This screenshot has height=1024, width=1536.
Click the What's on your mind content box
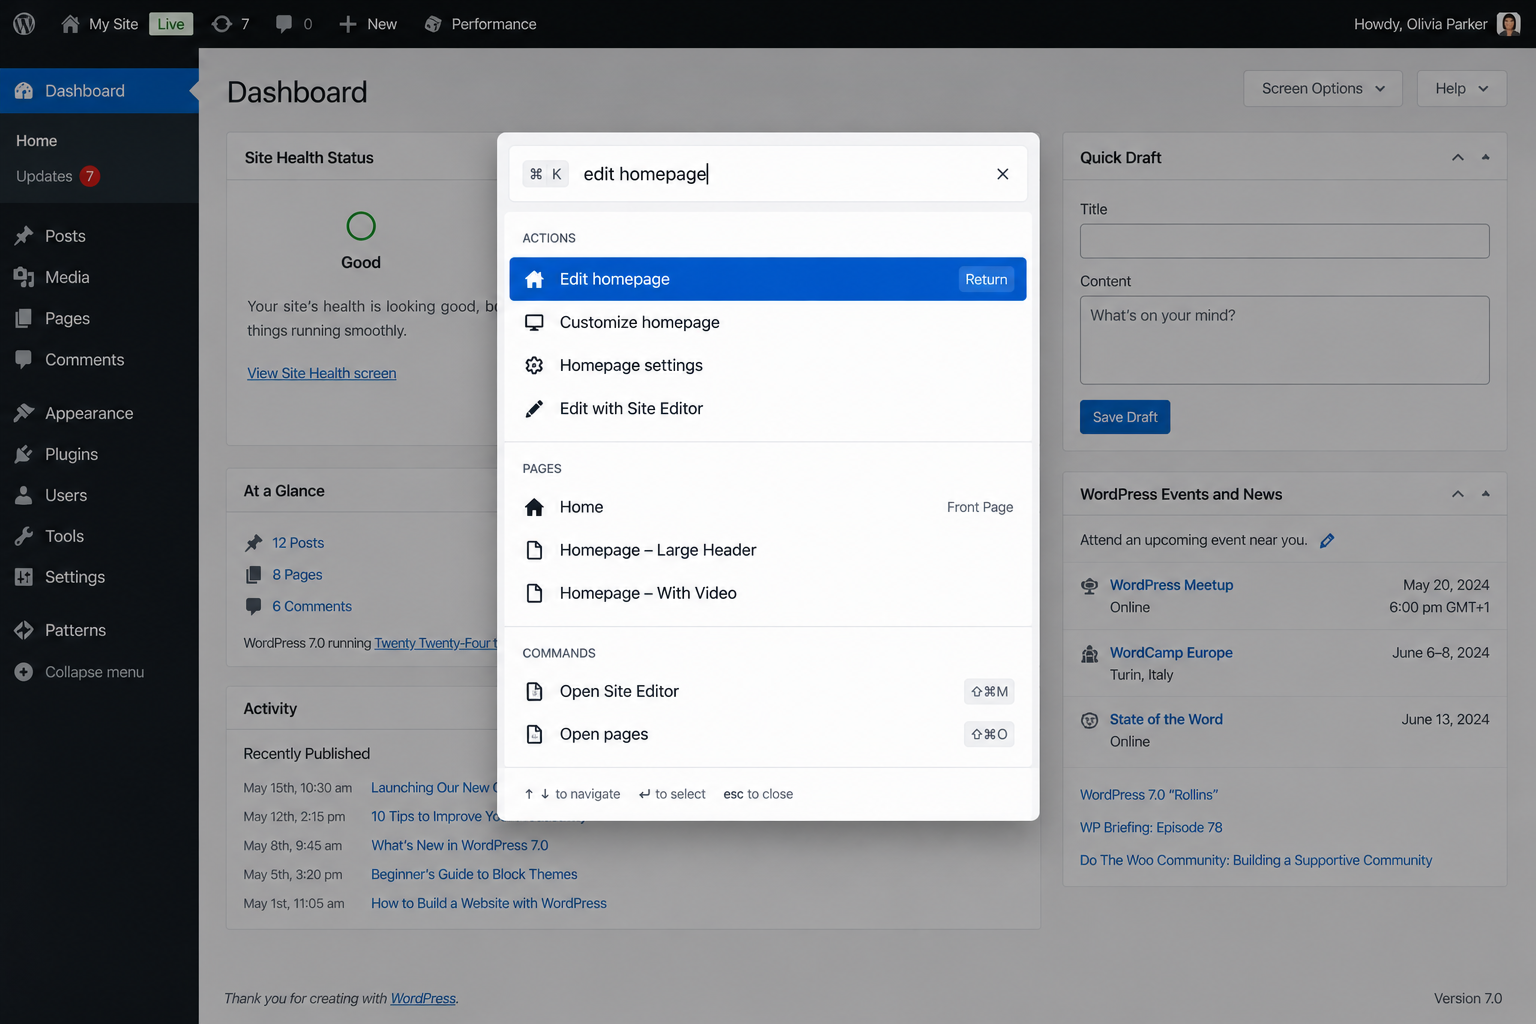pyautogui.click(x=1284, y=340)
